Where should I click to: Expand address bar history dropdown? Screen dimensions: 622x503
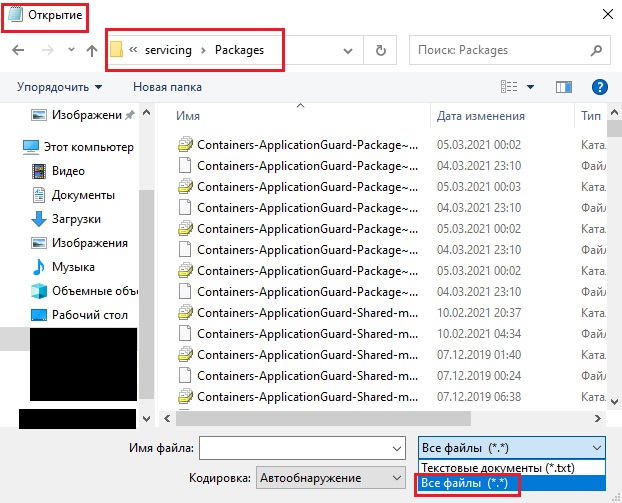348,51
